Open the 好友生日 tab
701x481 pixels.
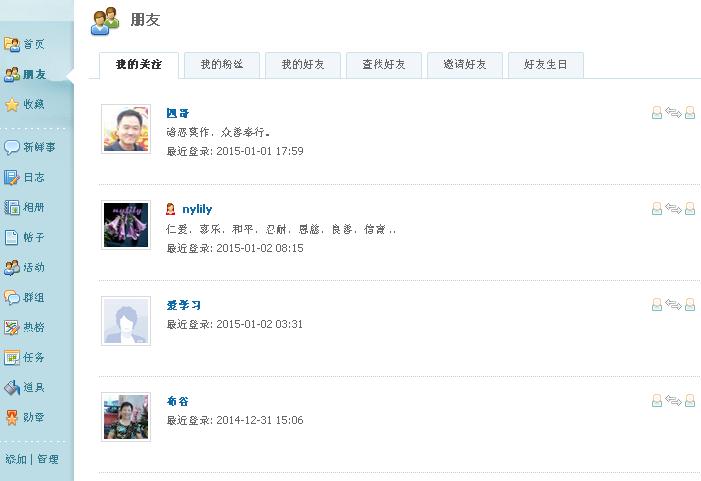click(545, 65)
